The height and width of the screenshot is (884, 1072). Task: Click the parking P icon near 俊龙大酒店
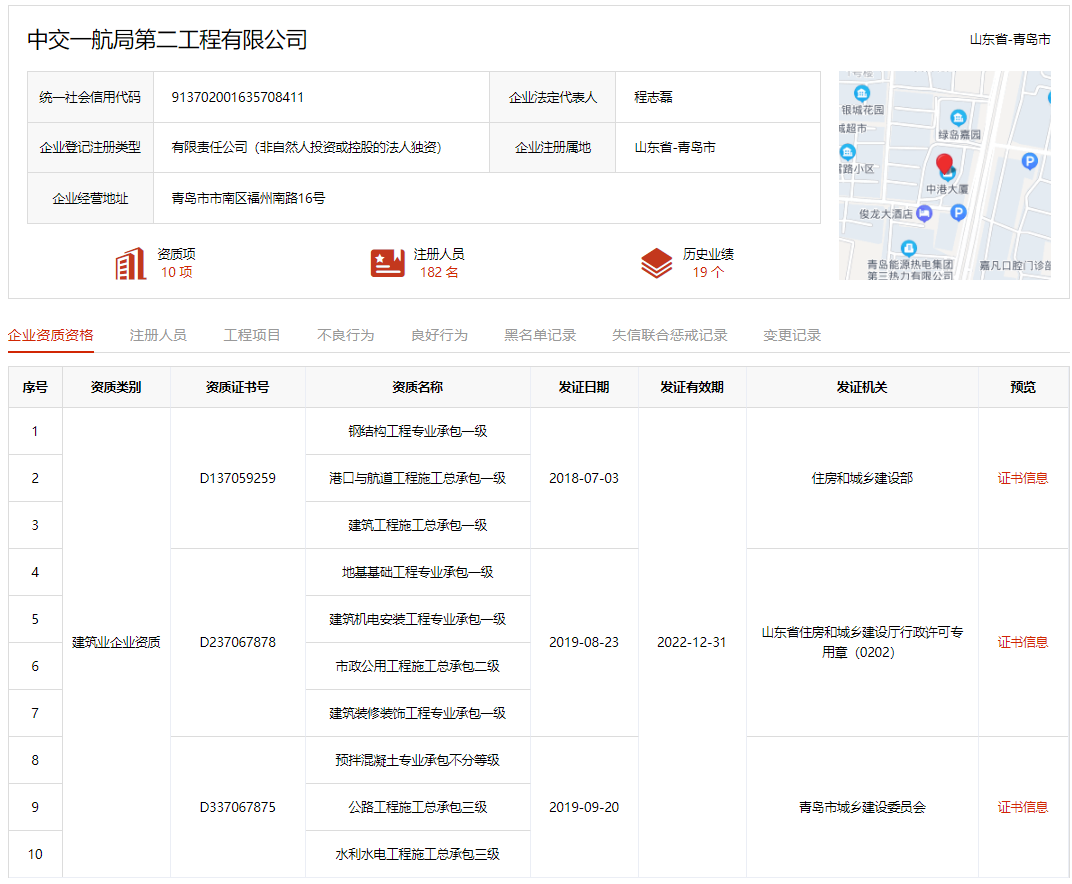point(958,212)
